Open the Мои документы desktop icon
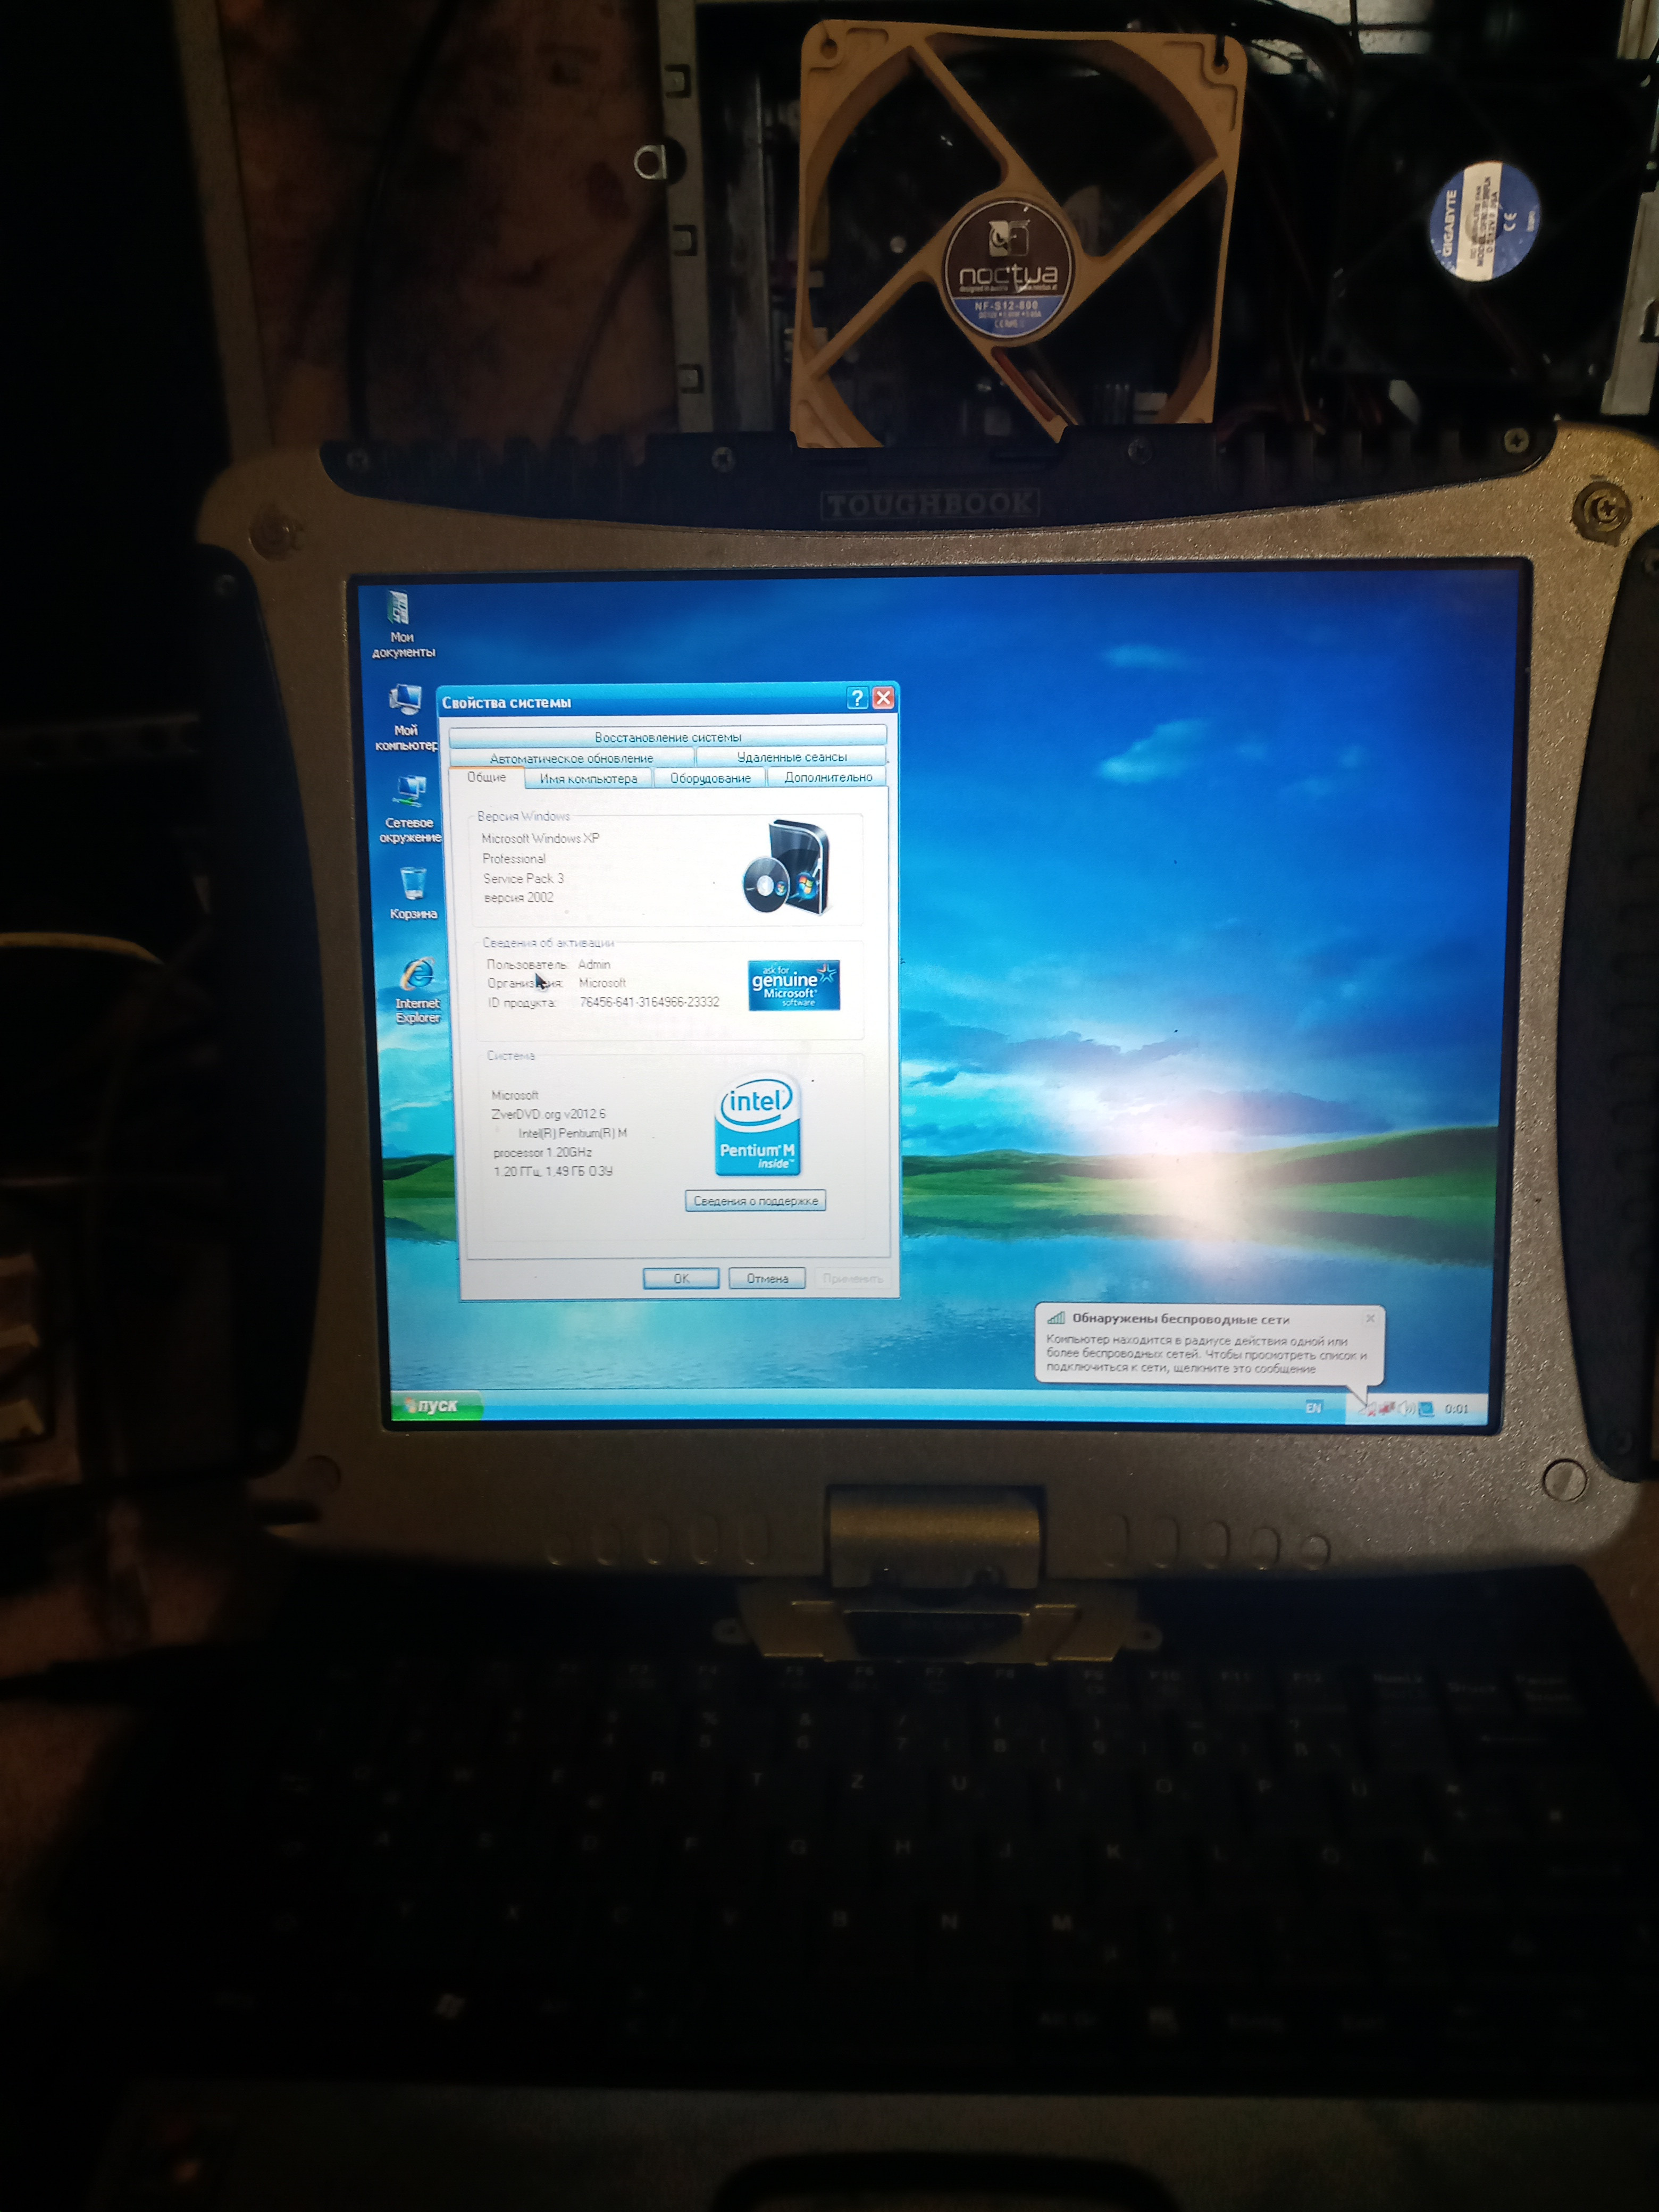 tap(402, 624)
